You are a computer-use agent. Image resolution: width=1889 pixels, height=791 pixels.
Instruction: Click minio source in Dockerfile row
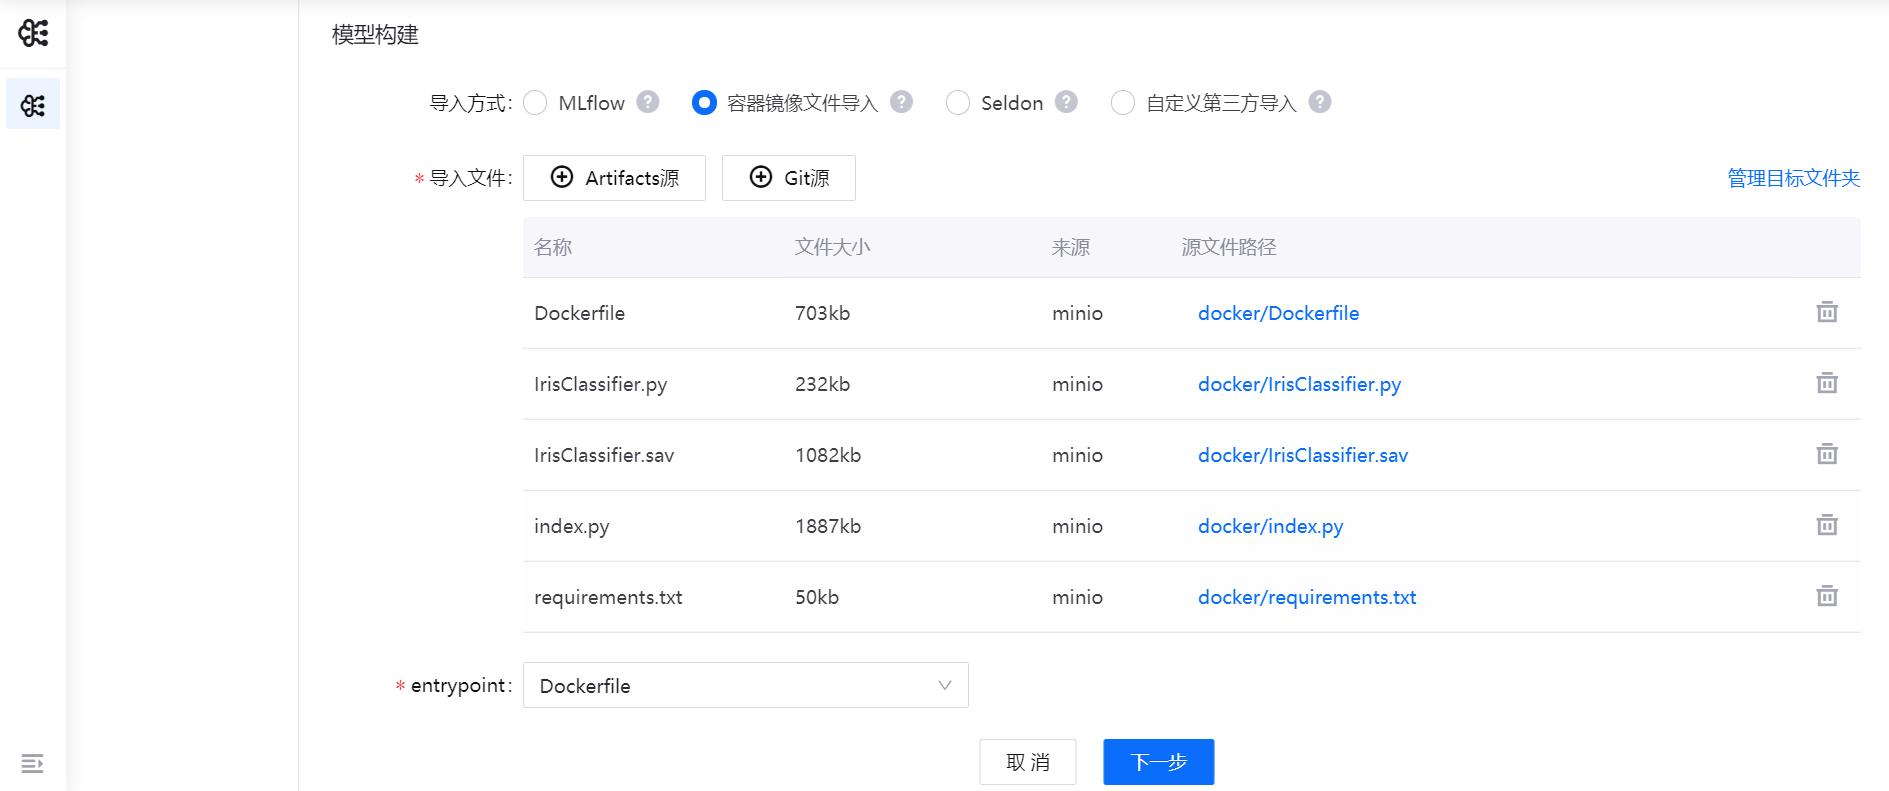coord(1078,313)
